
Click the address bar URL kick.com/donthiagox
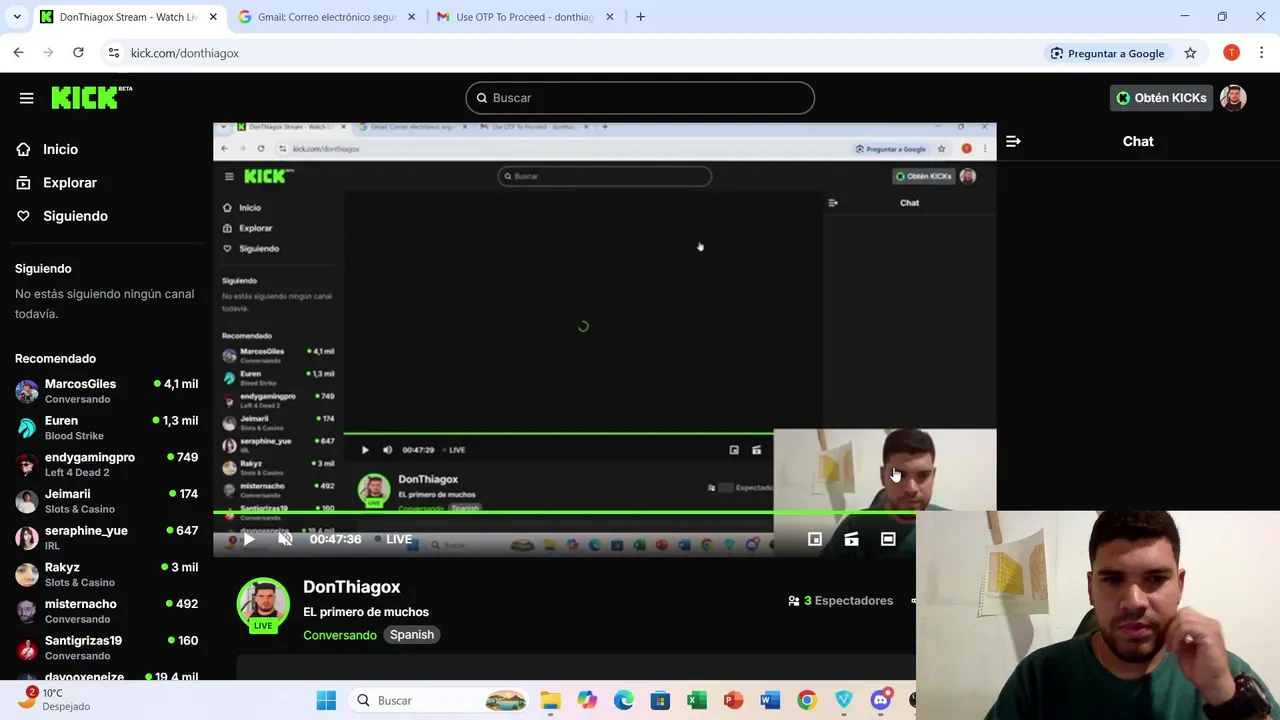tap(185, 53)
